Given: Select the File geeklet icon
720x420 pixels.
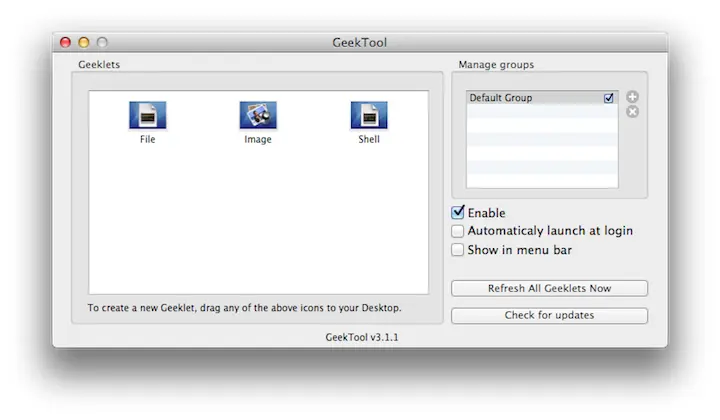Looking at the screenshot, I should click(147, 115).
